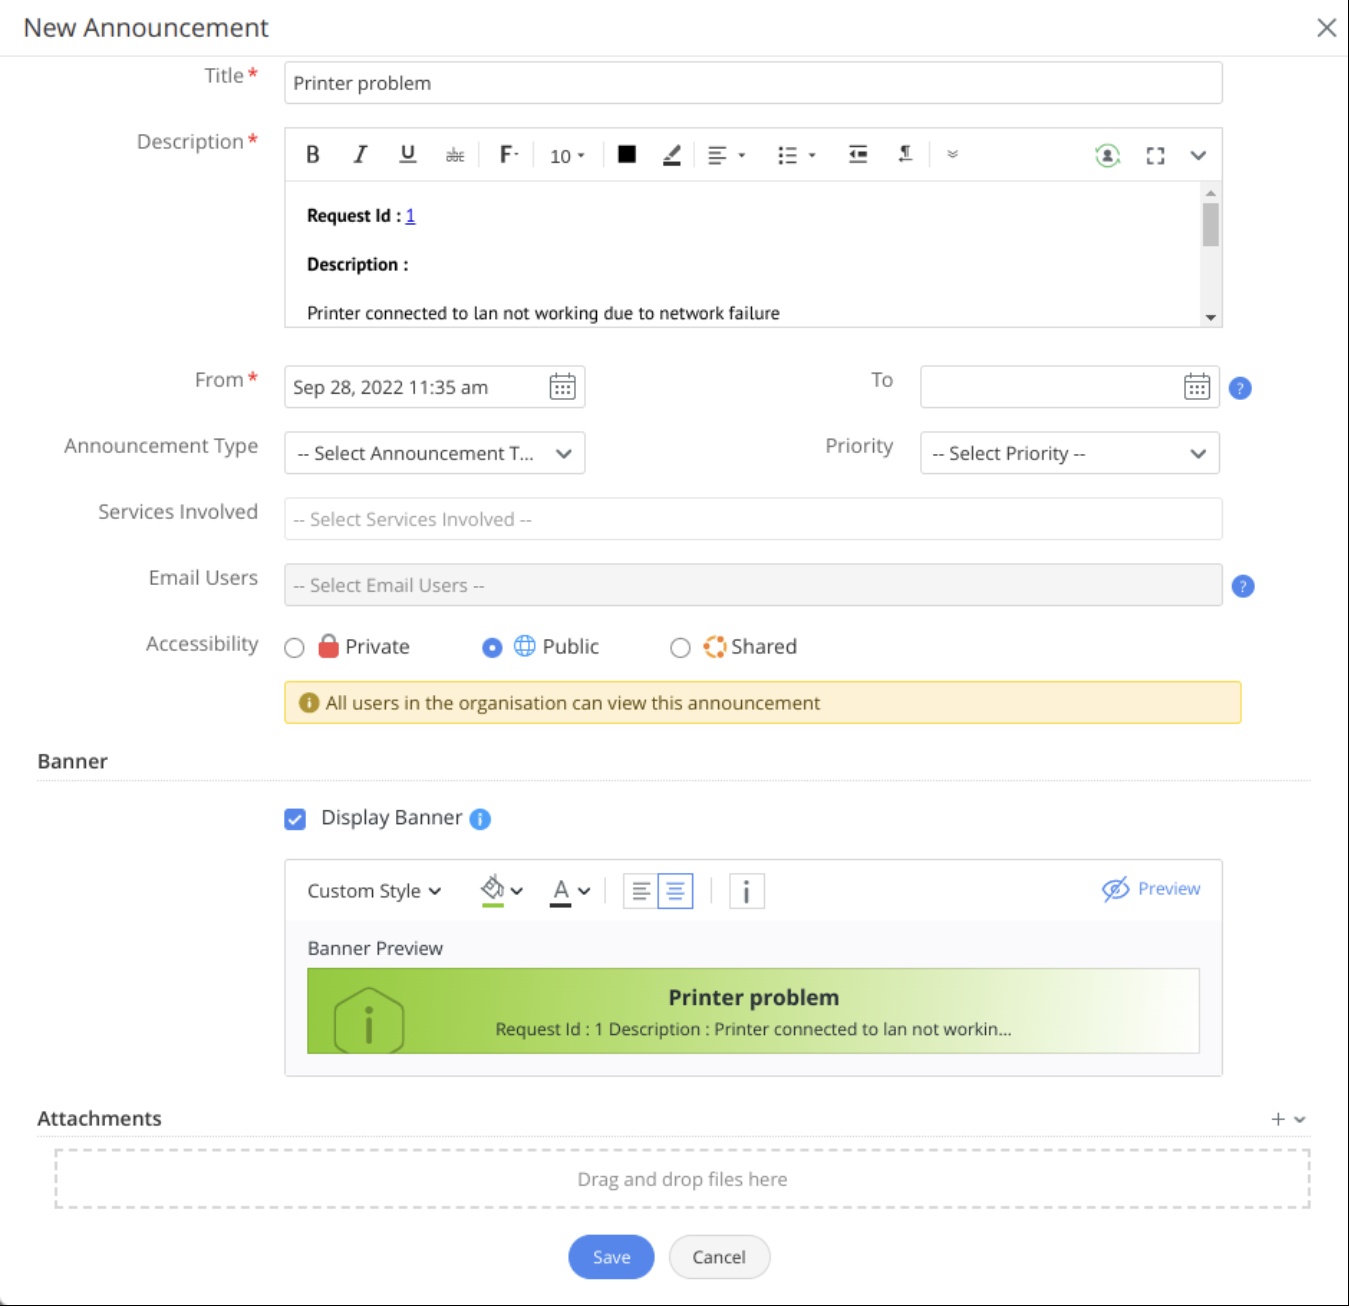Click the Preview banner link
The width and height of the screenshot is (1350, 1308).
(1151, 889)
